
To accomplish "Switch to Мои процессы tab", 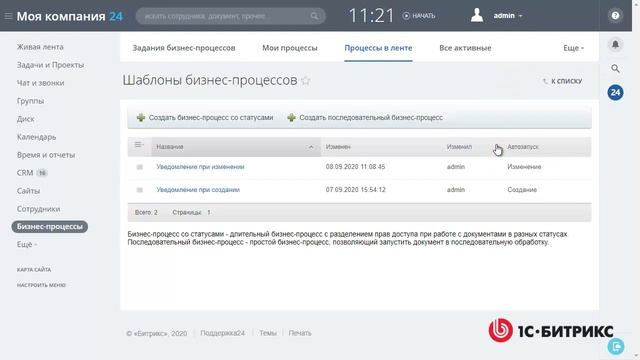I will [x=290, y=48].
